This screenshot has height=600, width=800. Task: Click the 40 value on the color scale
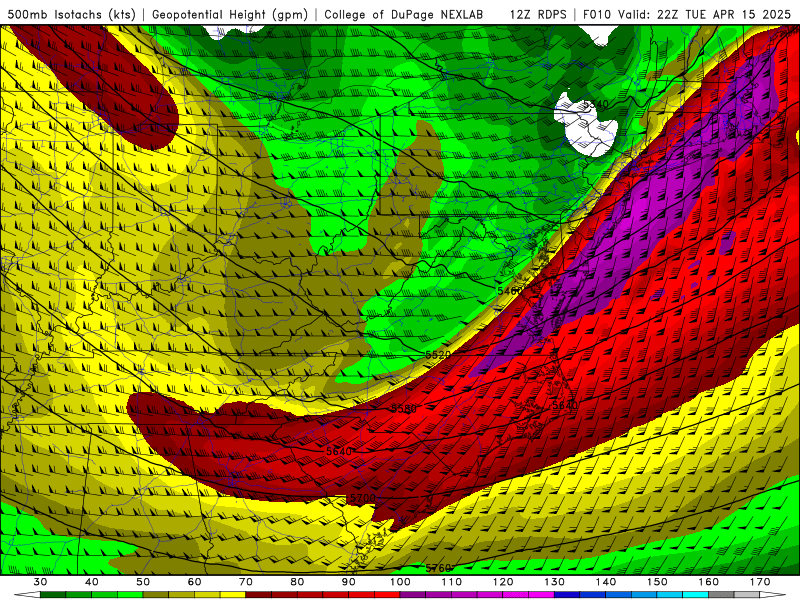[x=92, y=582]
